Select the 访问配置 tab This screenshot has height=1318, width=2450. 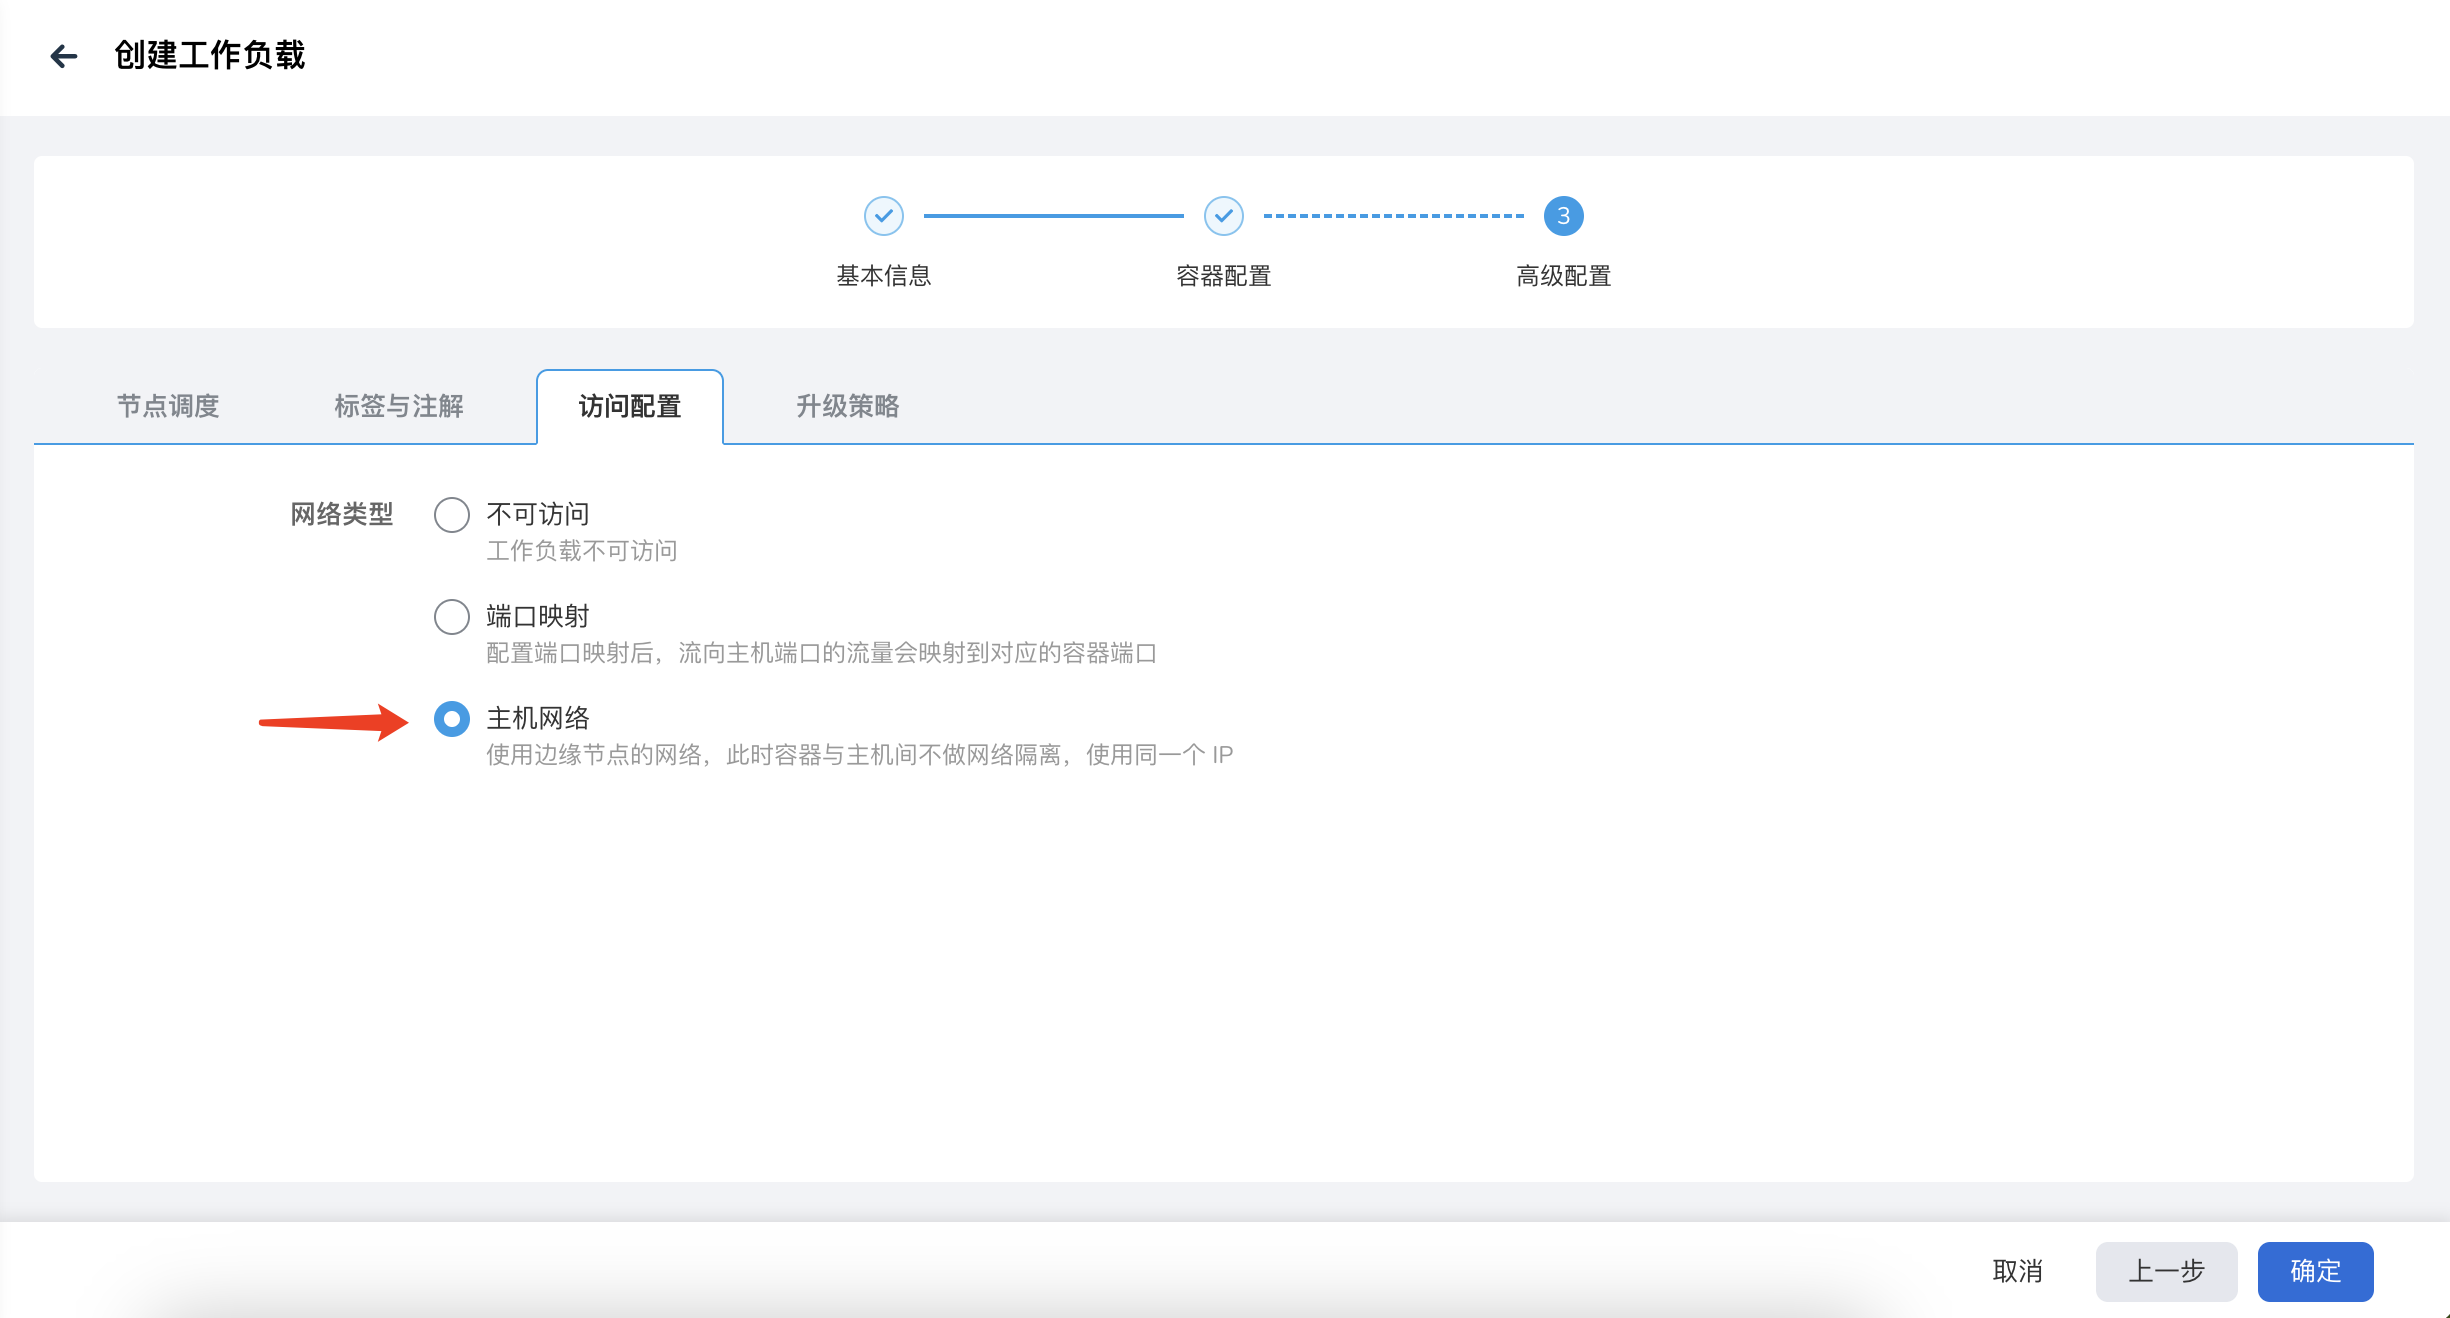(x=629, y=407)
